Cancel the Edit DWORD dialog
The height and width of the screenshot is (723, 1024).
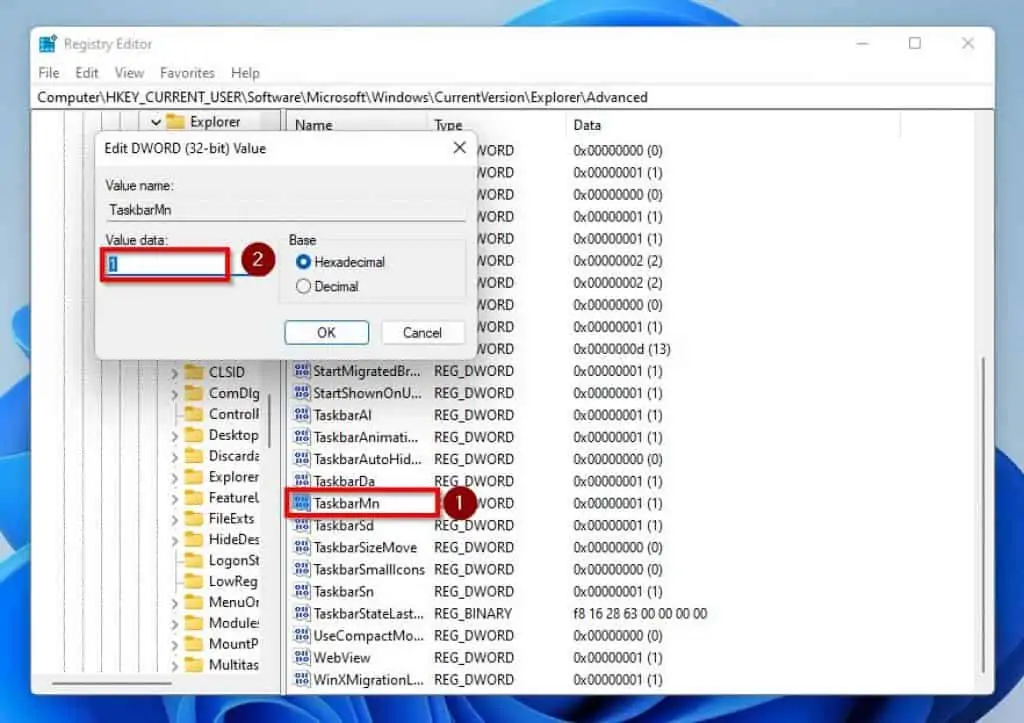[422, 332]
